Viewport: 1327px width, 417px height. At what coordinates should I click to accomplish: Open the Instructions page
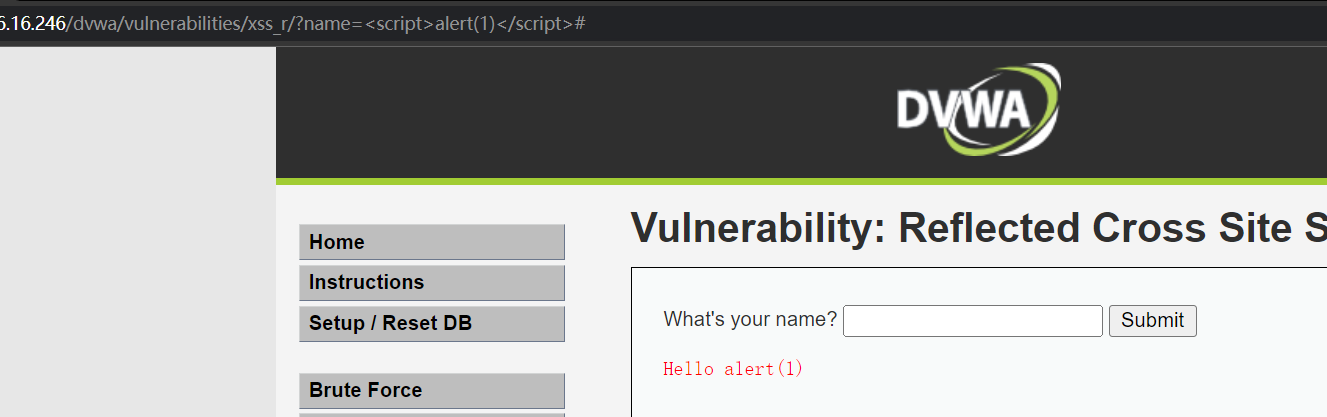[432, 283]
